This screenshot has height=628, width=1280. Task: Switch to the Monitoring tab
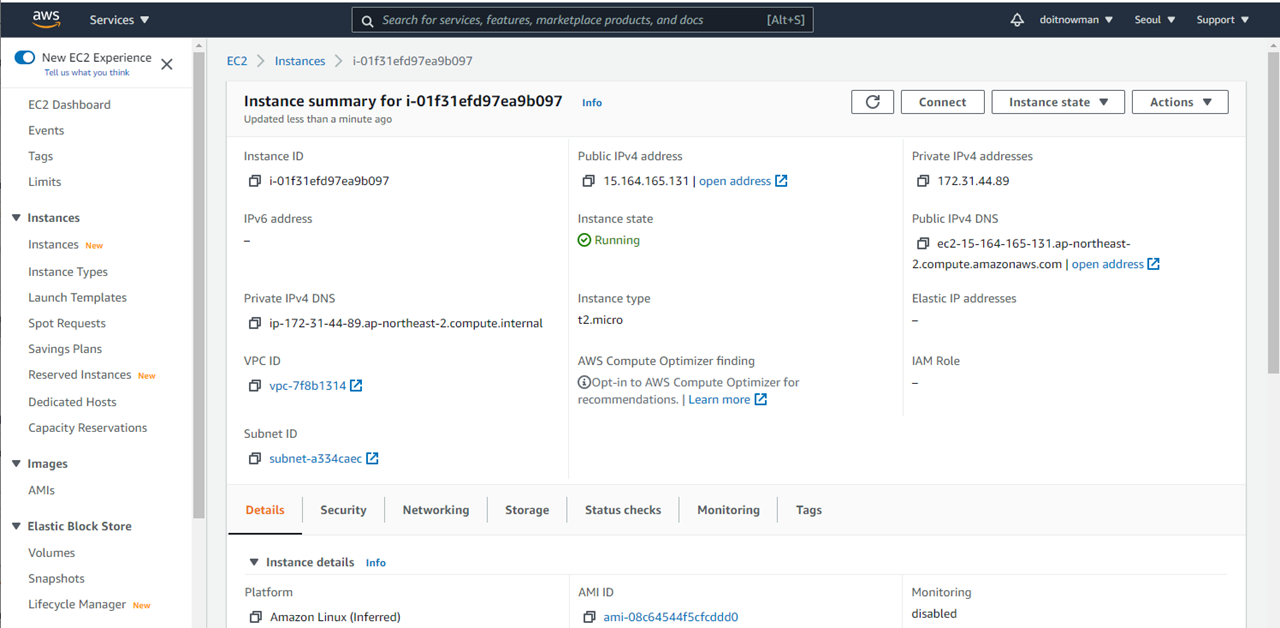click(729, 510)
